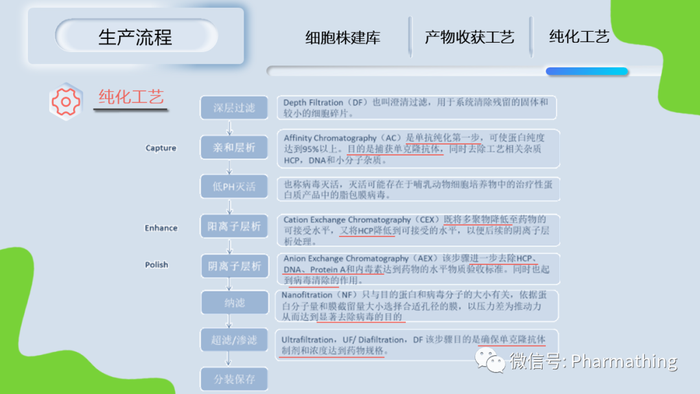The height and width of the screenshot is (394, 700).
Task: Click the Depth Filtration description box
Action: [417, 108]
